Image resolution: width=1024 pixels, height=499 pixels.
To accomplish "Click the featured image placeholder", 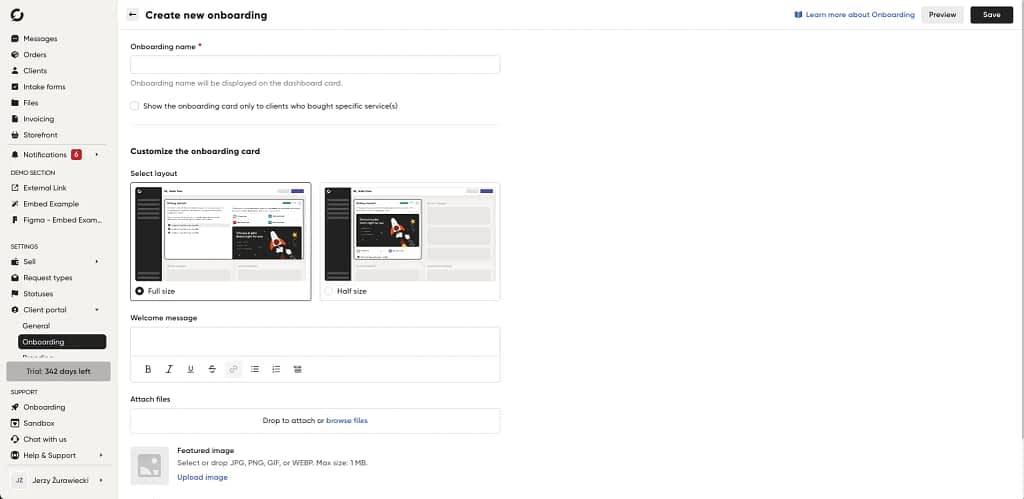I will pyautogui.click(x=150, y=466).
